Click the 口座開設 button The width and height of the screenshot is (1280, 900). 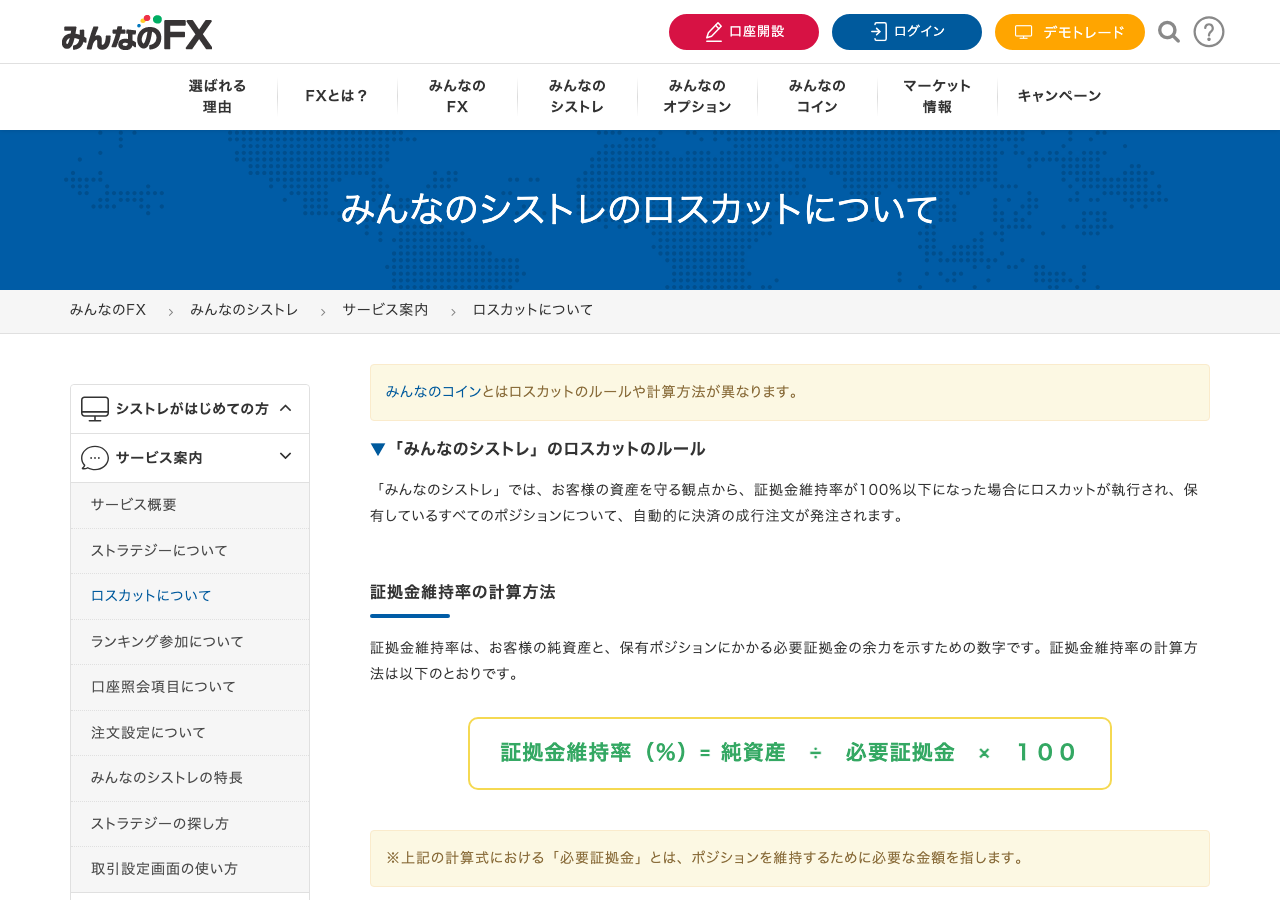coord(744,32)
